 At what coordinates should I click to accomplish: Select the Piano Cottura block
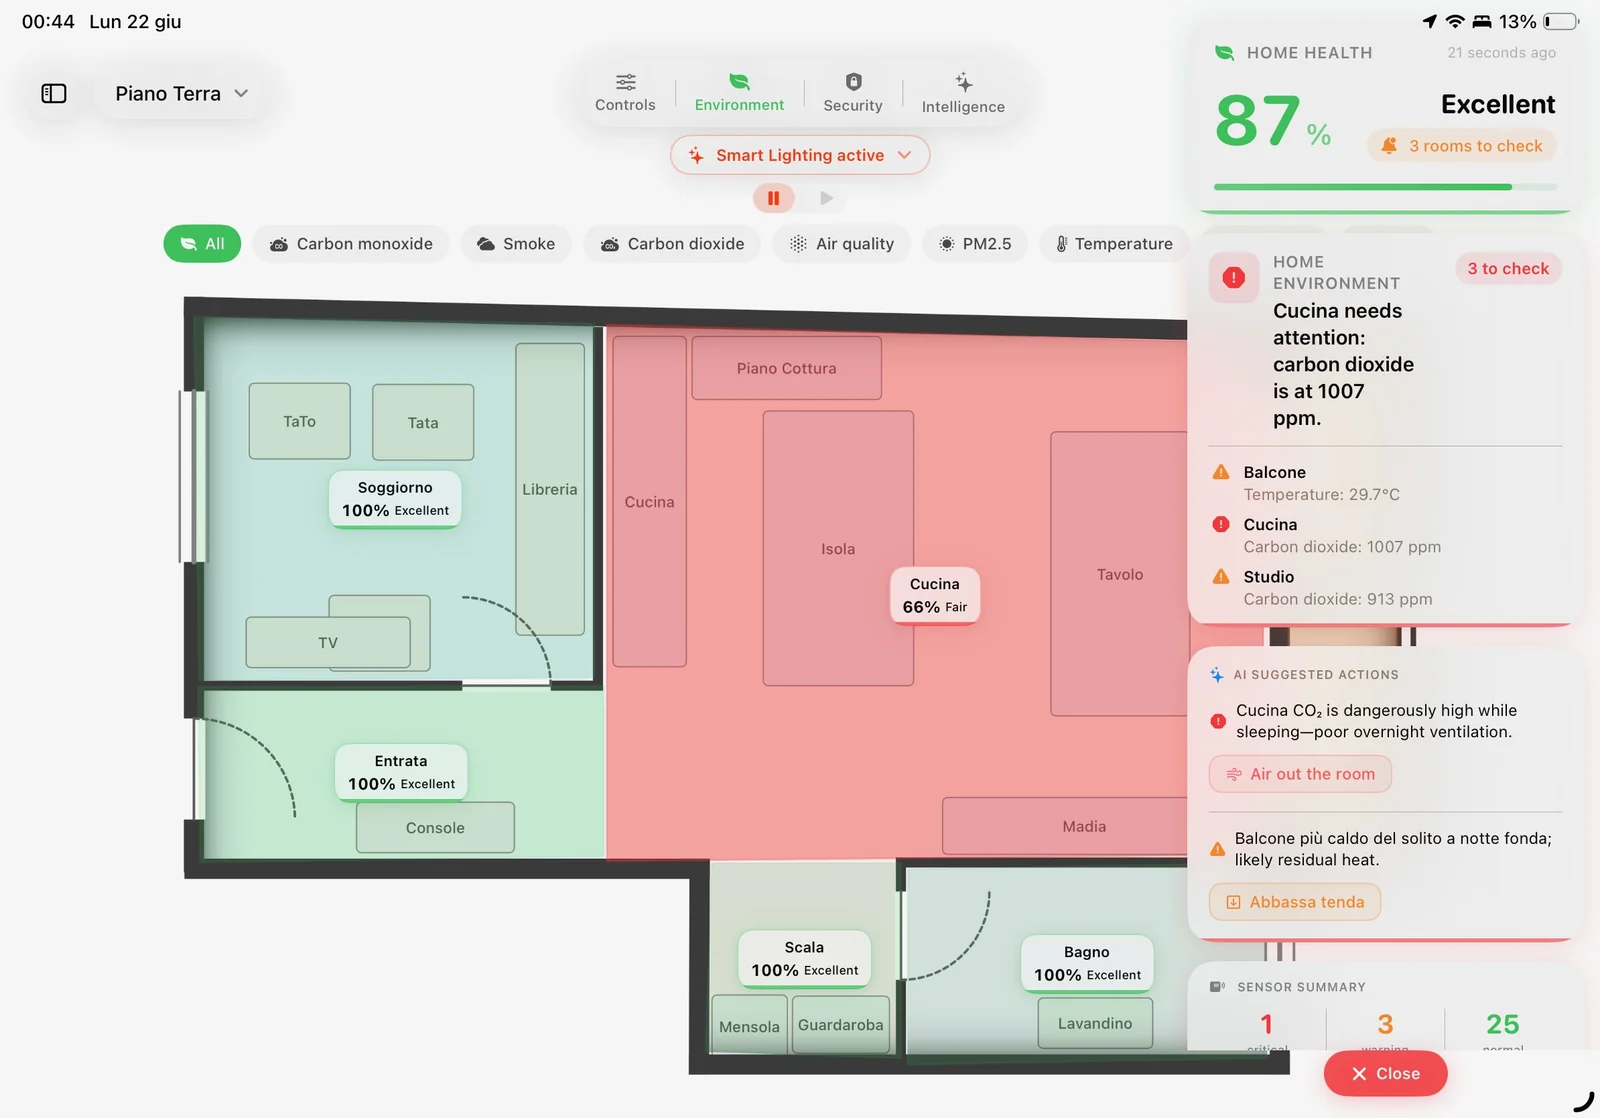click(x=787, y=368)
